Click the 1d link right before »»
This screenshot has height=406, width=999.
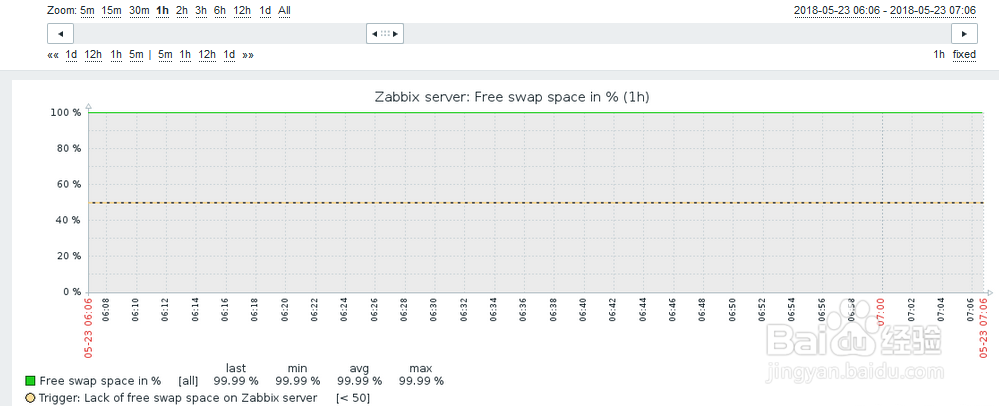tap(229, 54)
